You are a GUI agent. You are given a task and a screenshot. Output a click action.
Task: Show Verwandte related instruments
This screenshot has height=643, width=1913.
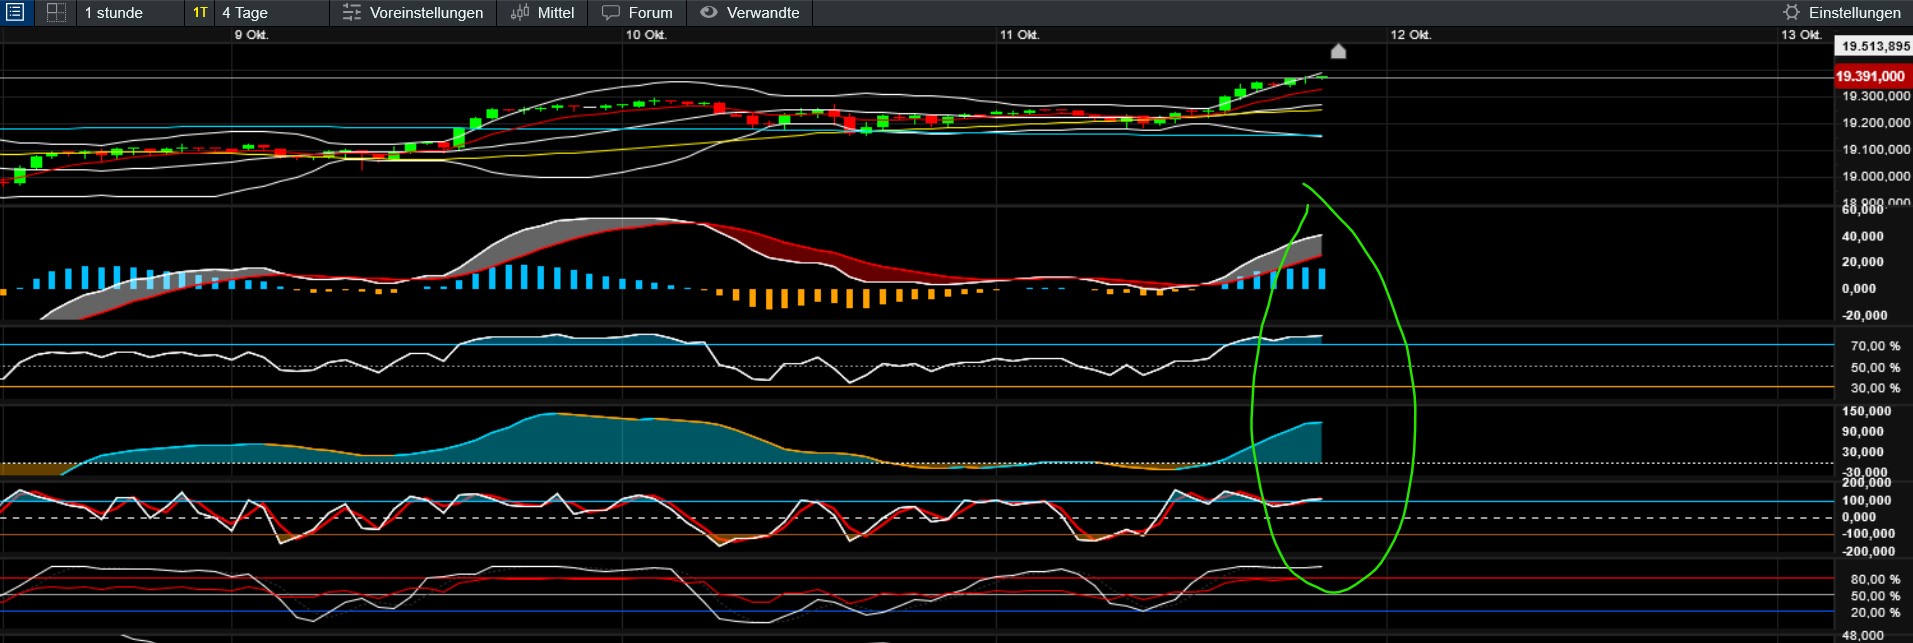coord(763,13)
